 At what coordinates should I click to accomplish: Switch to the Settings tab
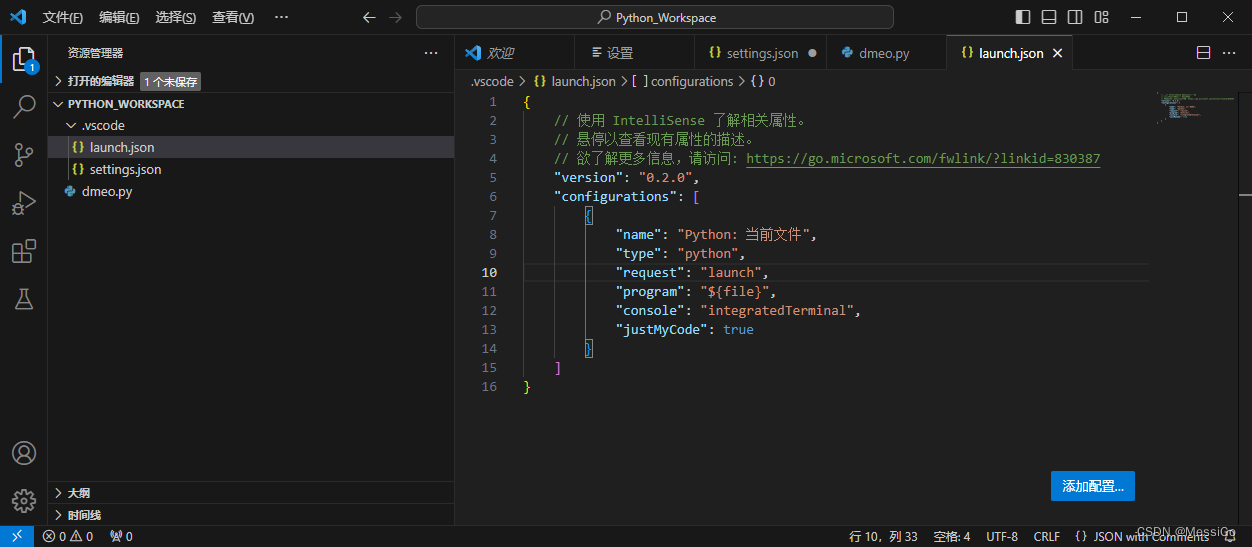634,53
